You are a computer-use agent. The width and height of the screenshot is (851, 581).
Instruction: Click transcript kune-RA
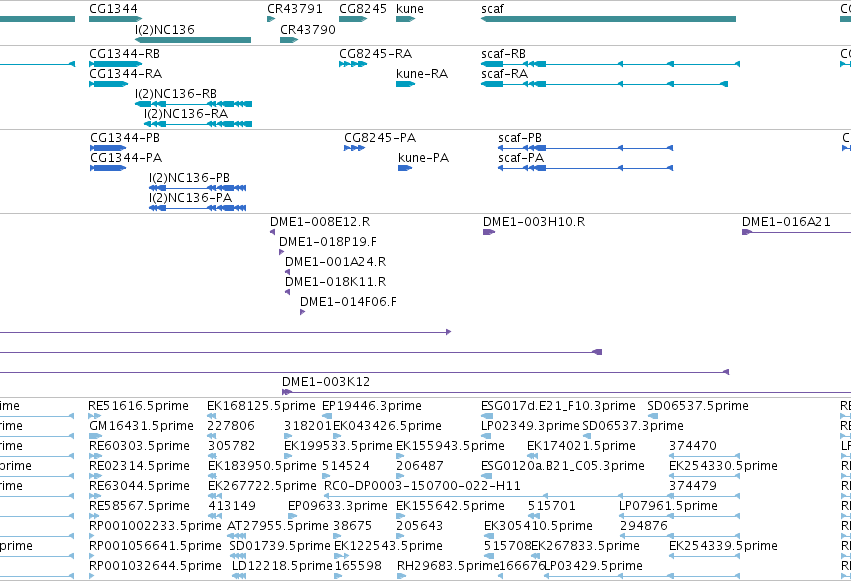pos(405,84)
